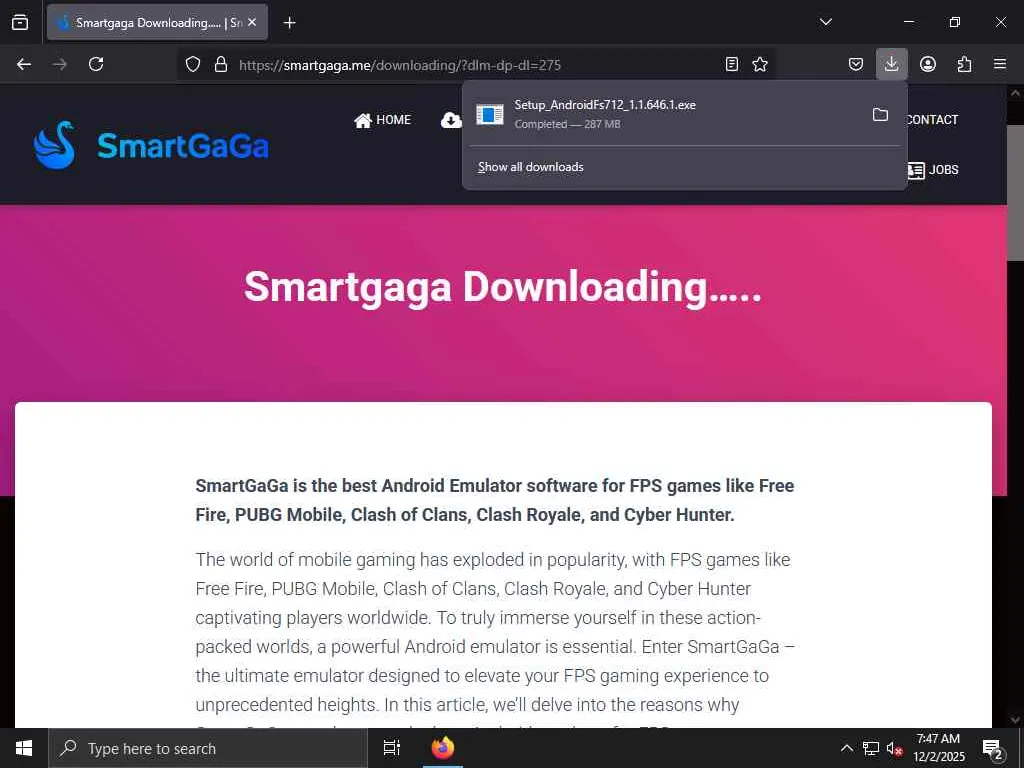Click the tracking protection shield icon
The width and height of the screenshot is (1024, 768).
(193, 64)
